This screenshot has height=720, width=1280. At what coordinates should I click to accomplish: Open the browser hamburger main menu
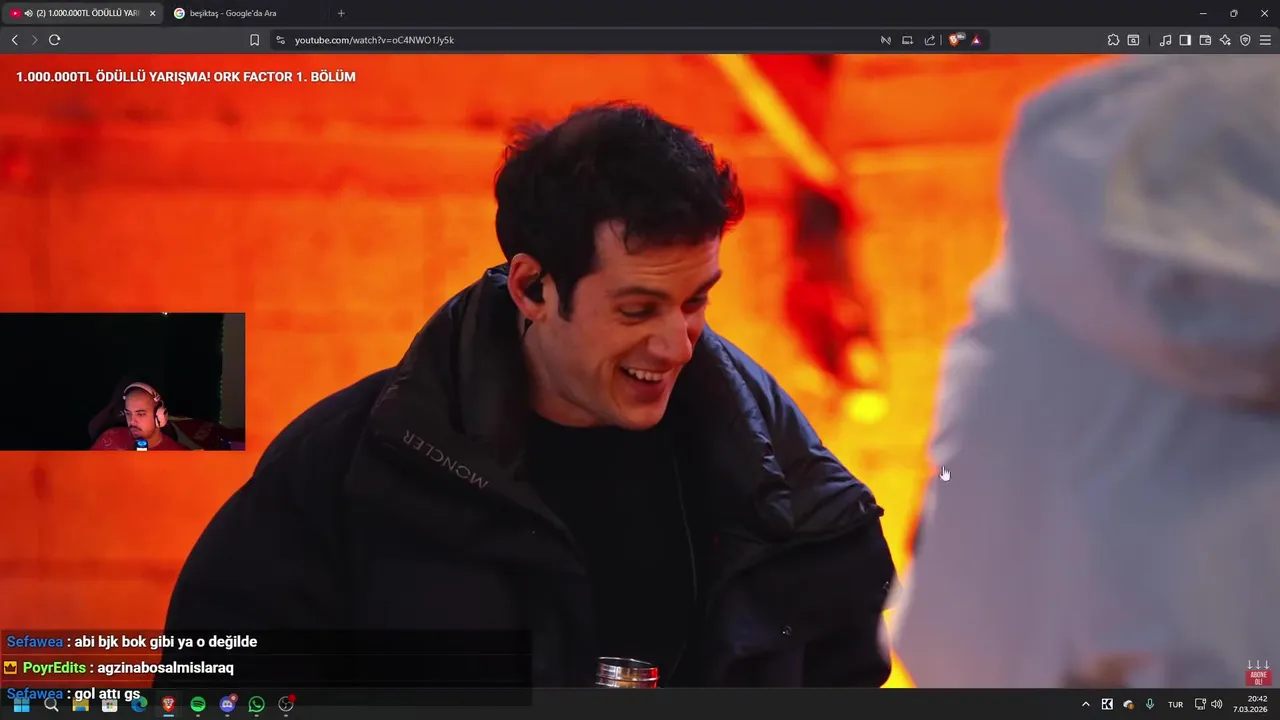tap(1265, 40)
